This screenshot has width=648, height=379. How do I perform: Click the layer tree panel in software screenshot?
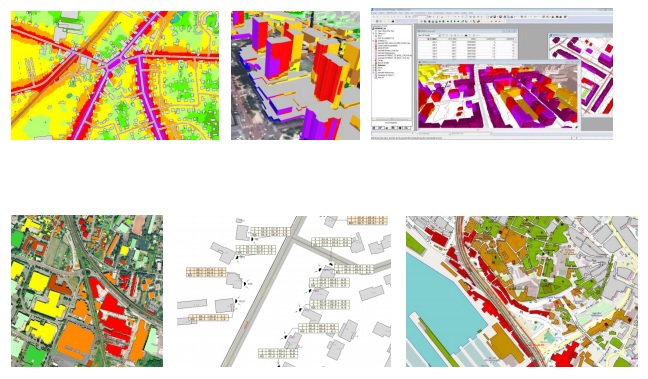[392, 73]
